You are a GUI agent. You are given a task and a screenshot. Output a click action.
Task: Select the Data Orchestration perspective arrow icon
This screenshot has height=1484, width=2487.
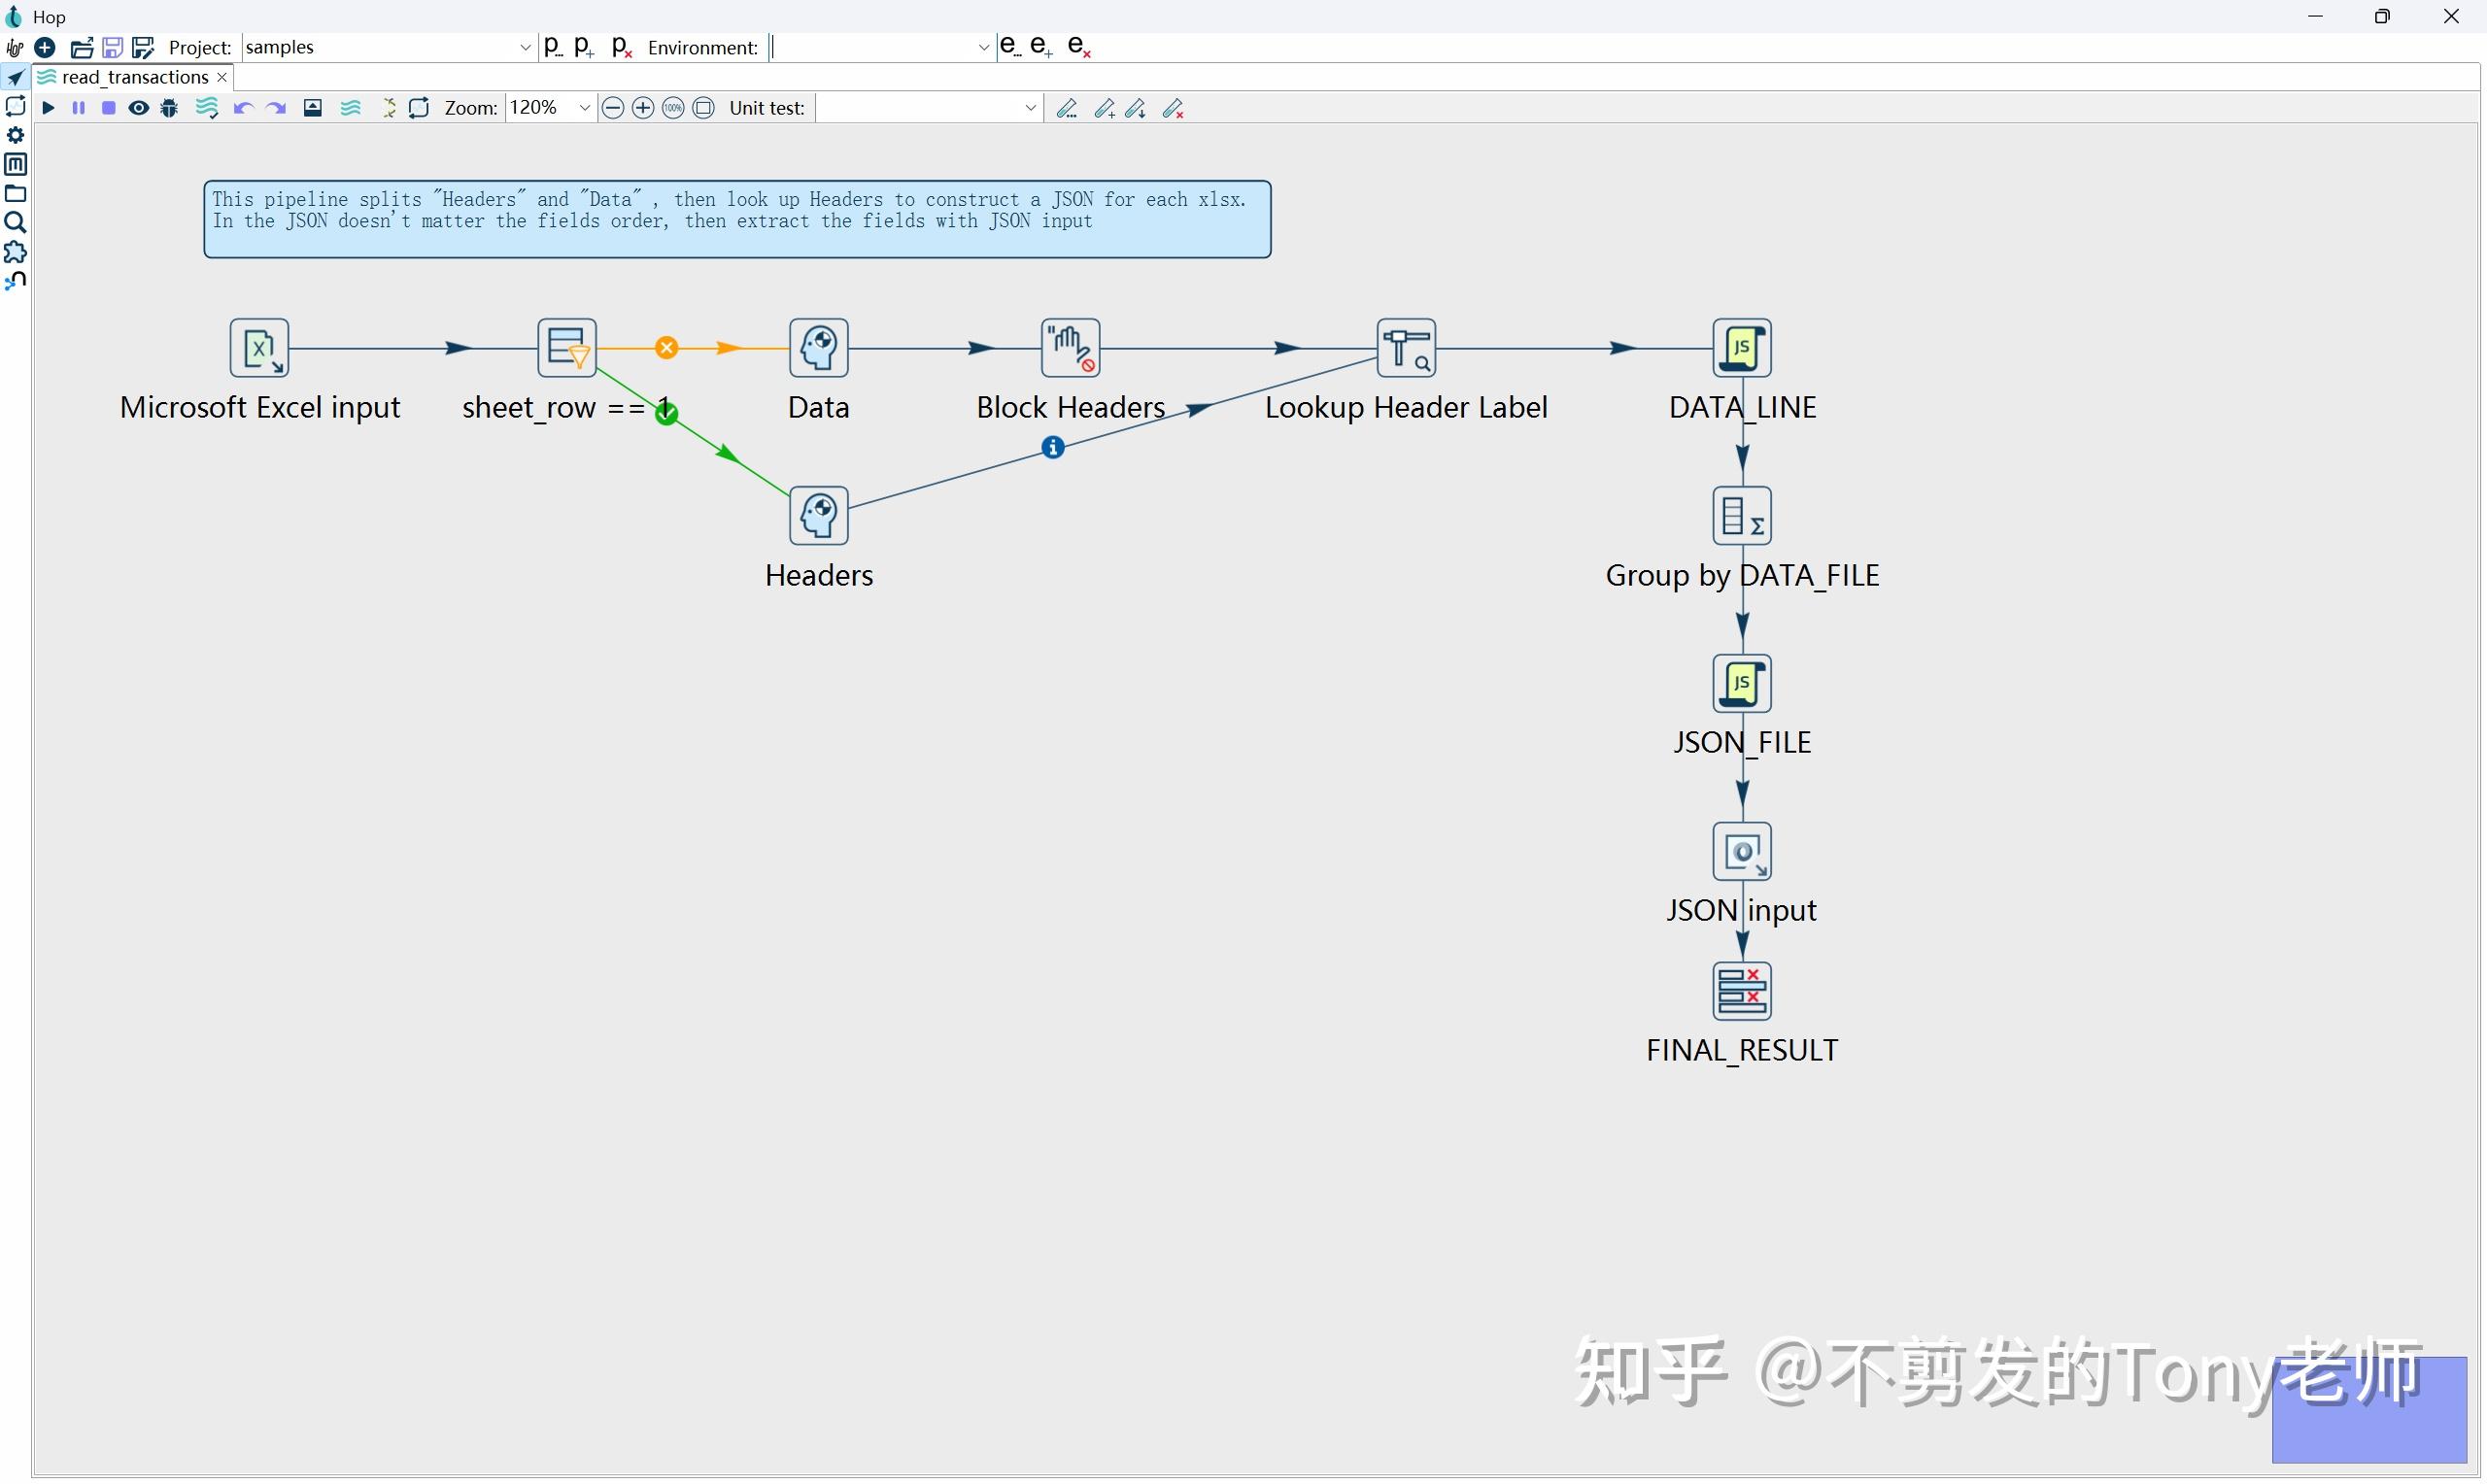(16, 78)
